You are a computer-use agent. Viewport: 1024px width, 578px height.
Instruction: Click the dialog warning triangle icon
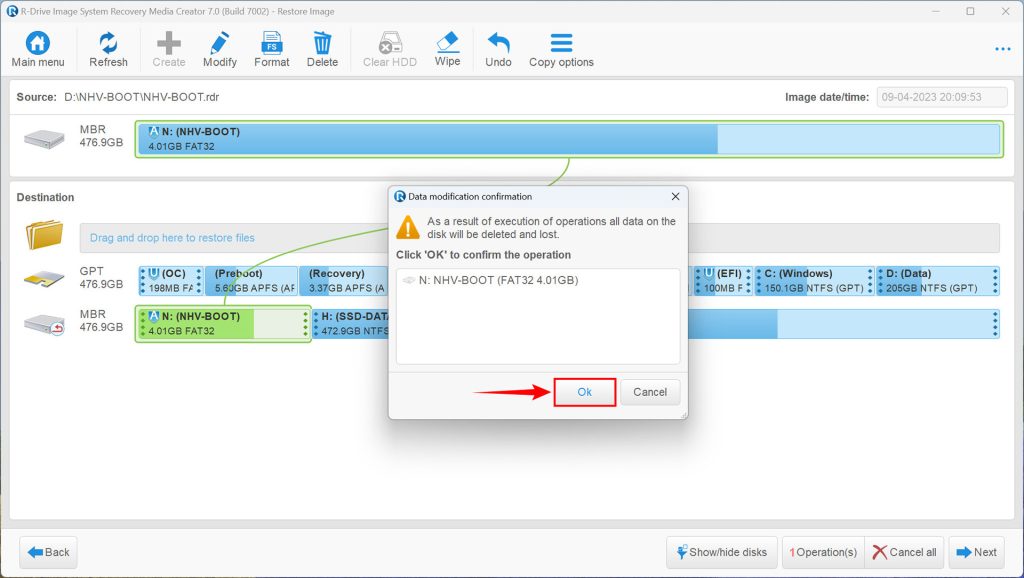(408, 227)
